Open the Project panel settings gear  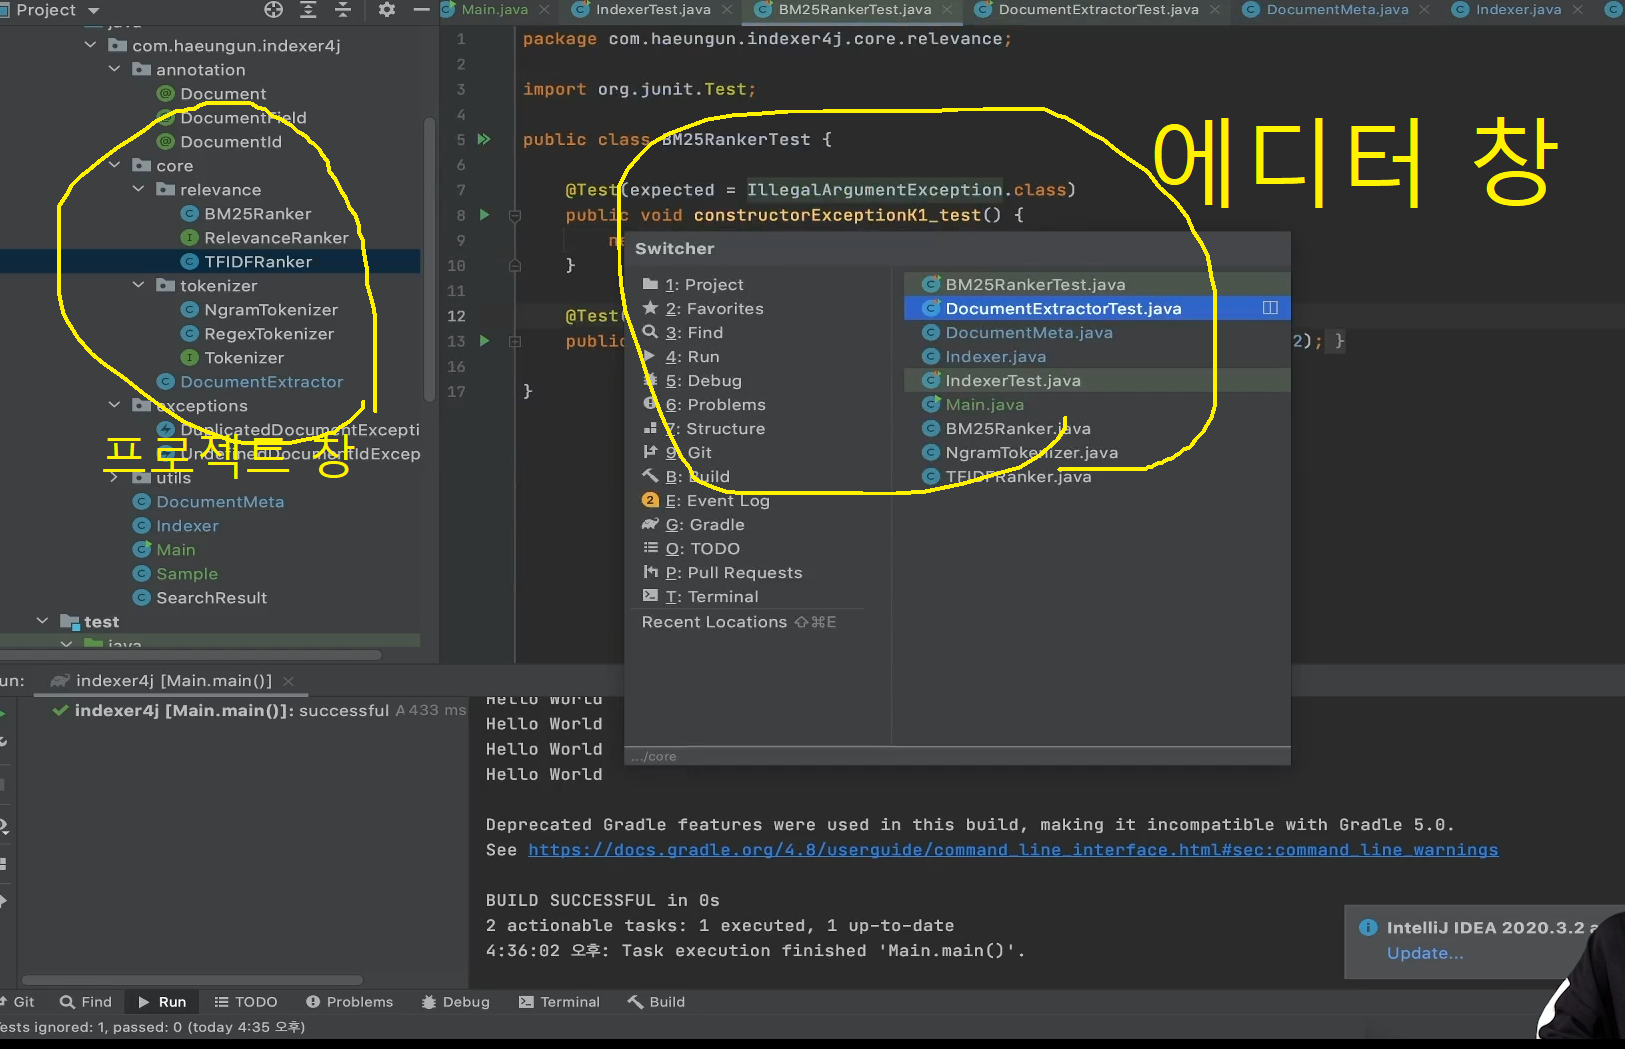coord(387,9)
